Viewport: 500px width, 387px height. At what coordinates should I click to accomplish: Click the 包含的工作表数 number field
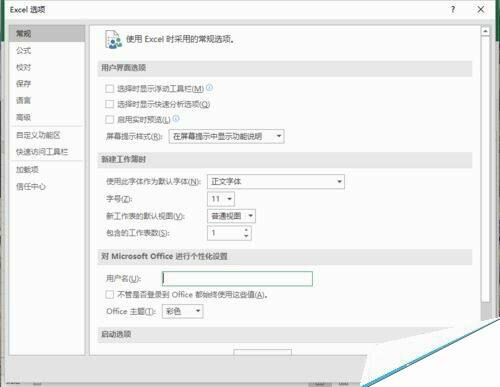(x=225, y=233)
